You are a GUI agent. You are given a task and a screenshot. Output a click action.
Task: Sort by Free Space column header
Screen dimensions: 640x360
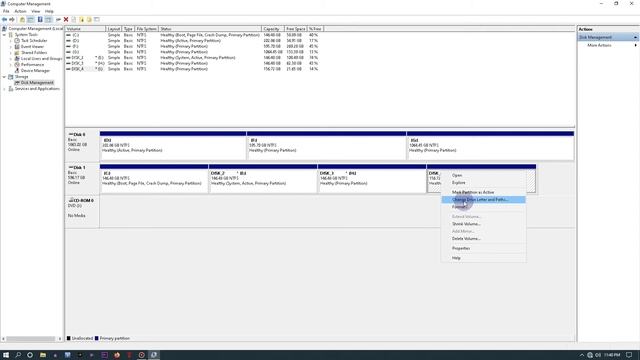point(296,29)
